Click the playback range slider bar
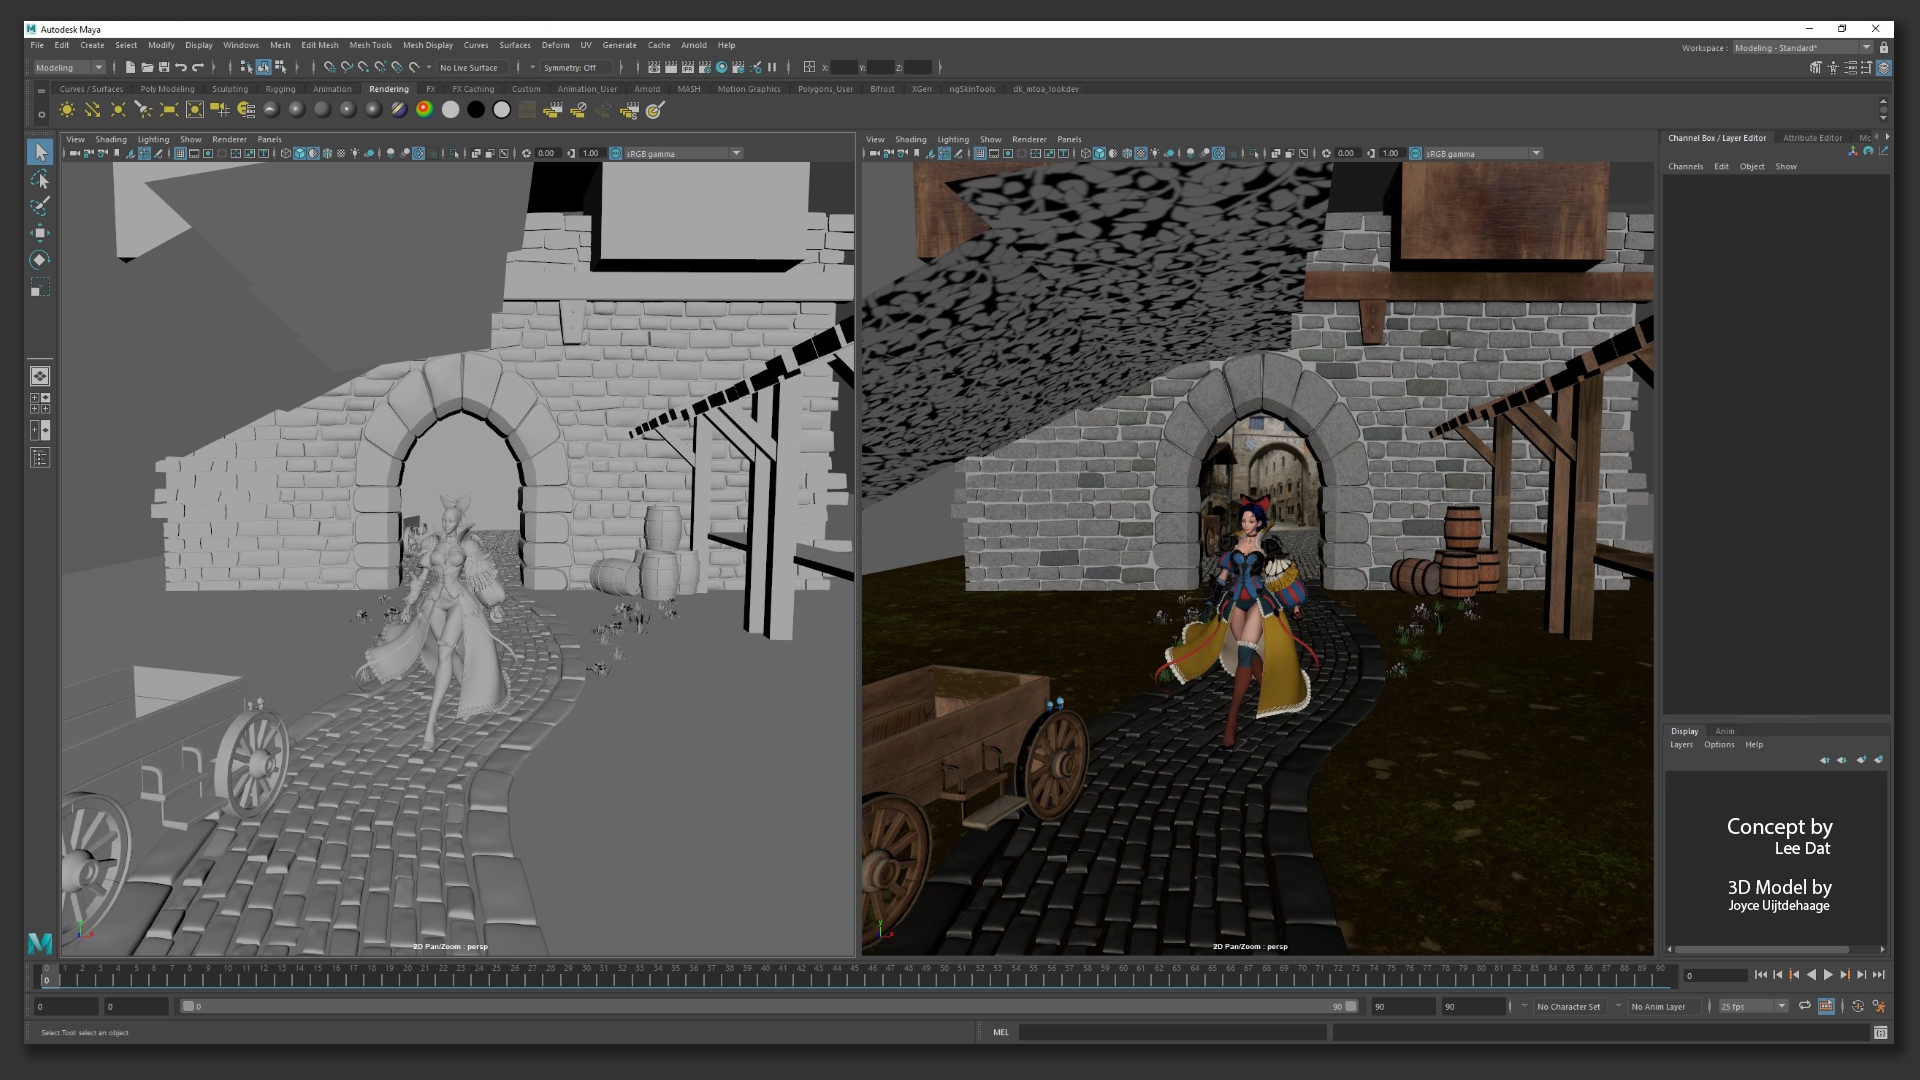 (x=768, y=1006)
